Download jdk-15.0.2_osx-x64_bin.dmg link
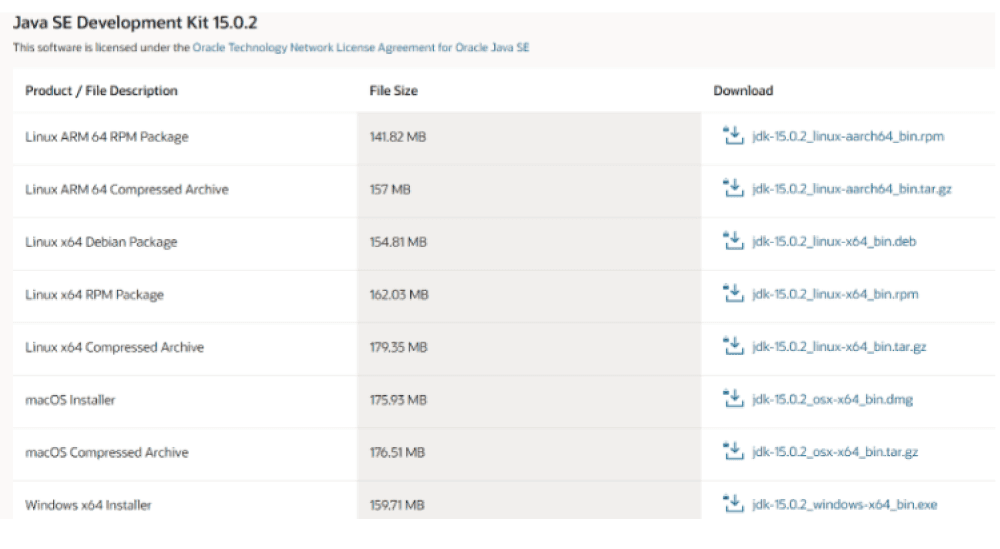The height and width of the screenshot is (549, 1000). coord(833,399)
